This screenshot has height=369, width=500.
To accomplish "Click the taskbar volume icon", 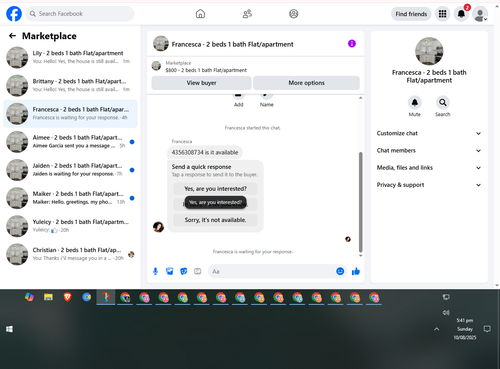I will [x=446, y=313].
